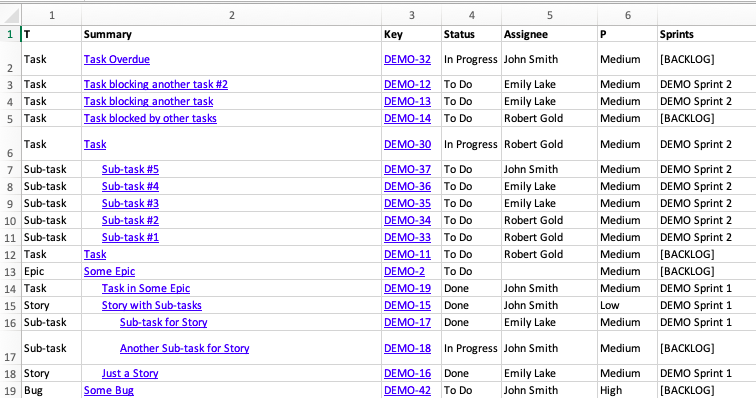Open the DEMO-33 key link

coord(407,237)
